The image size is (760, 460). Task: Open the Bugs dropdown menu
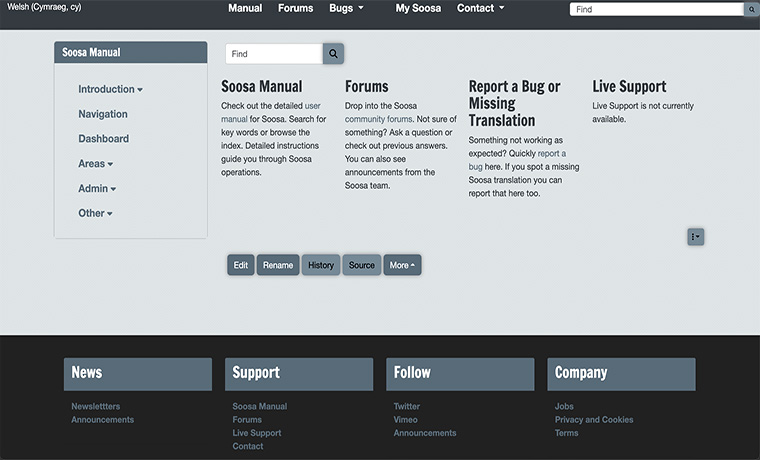[346, 8]
